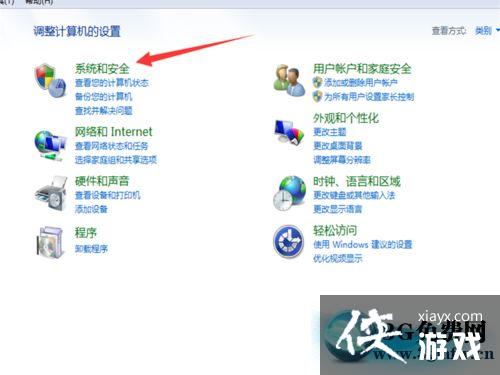Click 更改显示语言 link
This screenshot has height=375, width=500.
click(x=338, y=209)
